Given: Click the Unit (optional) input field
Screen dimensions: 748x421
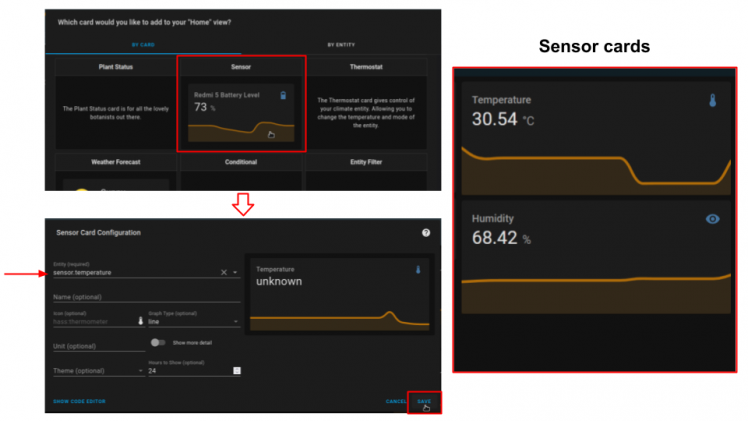Looking at the screenshot, I should coord(98,346).
